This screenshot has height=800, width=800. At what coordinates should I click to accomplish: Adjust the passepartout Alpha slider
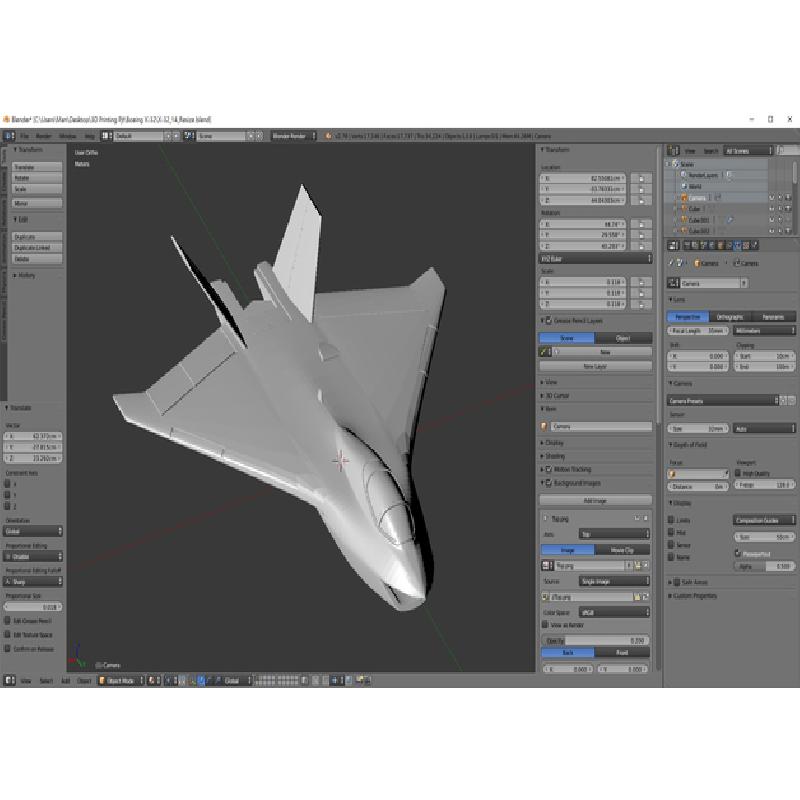764,566
